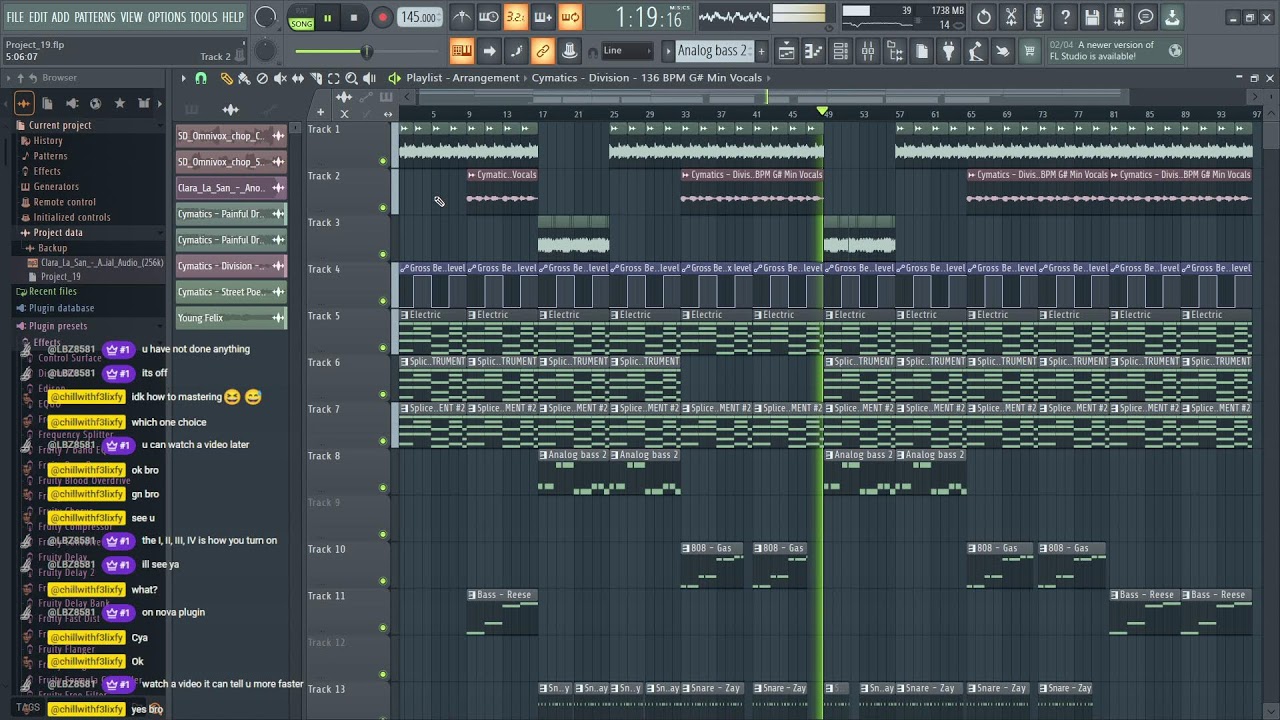Toggle the playlist snap magnet

point(201,78)
